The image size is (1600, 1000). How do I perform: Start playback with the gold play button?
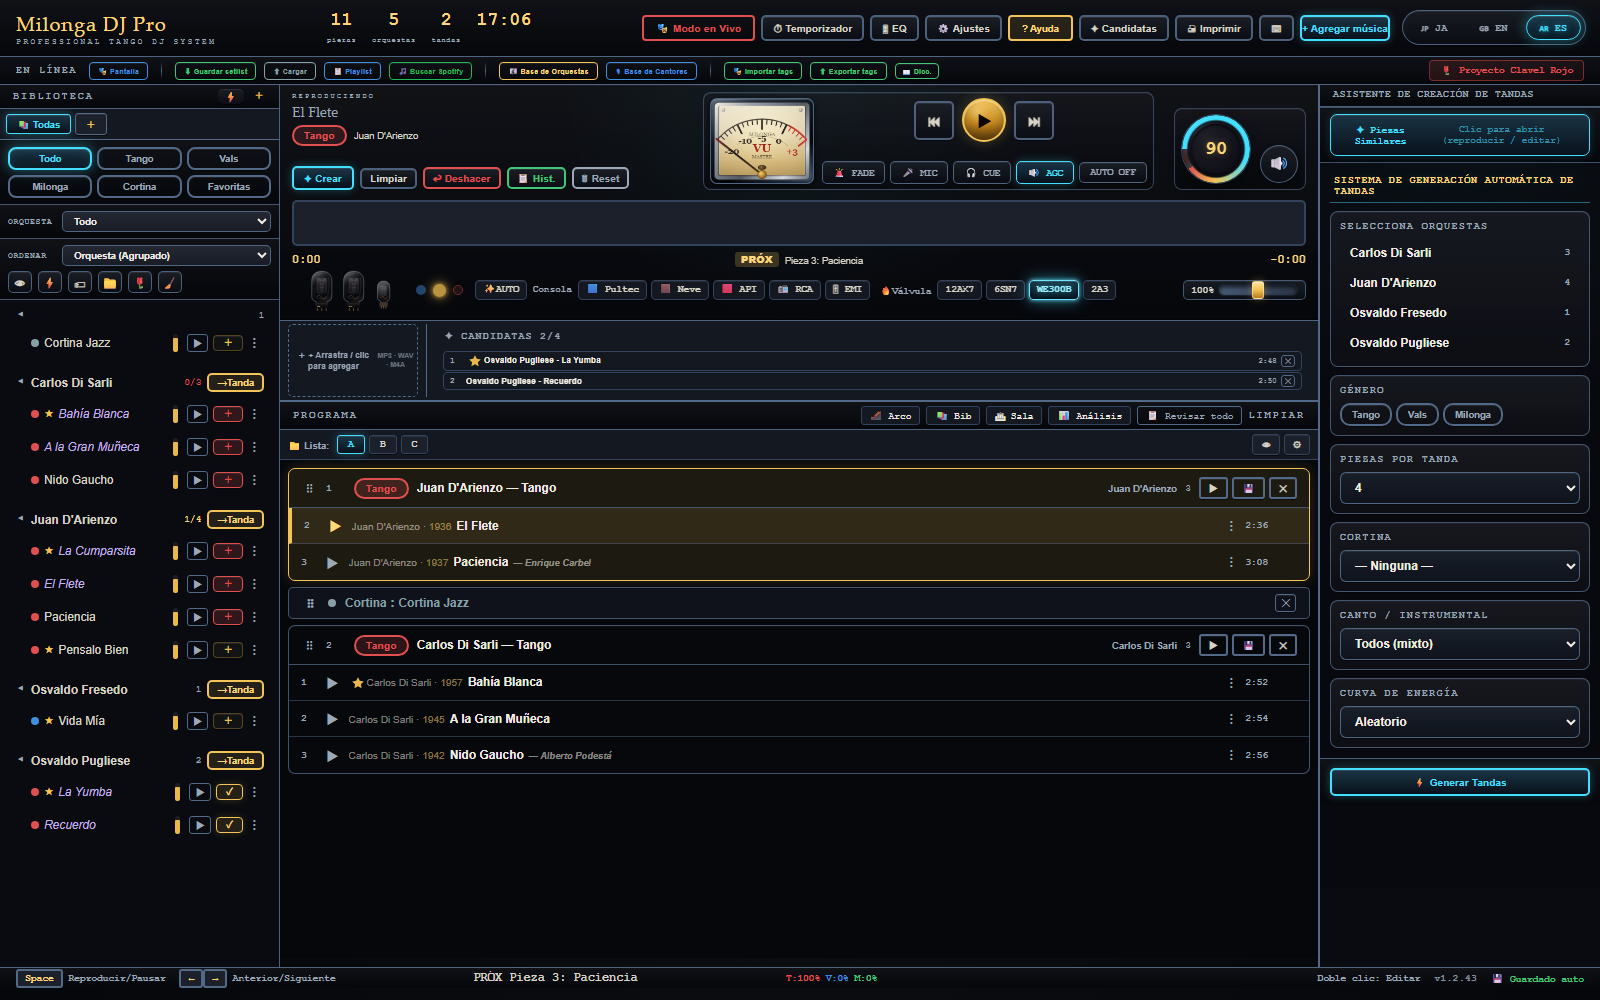[x=983, y=121]
